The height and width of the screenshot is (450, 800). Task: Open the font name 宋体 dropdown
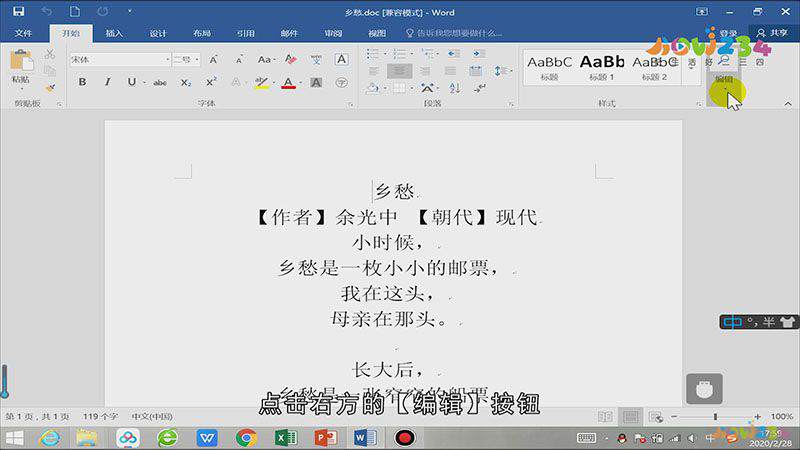[167, 60]
